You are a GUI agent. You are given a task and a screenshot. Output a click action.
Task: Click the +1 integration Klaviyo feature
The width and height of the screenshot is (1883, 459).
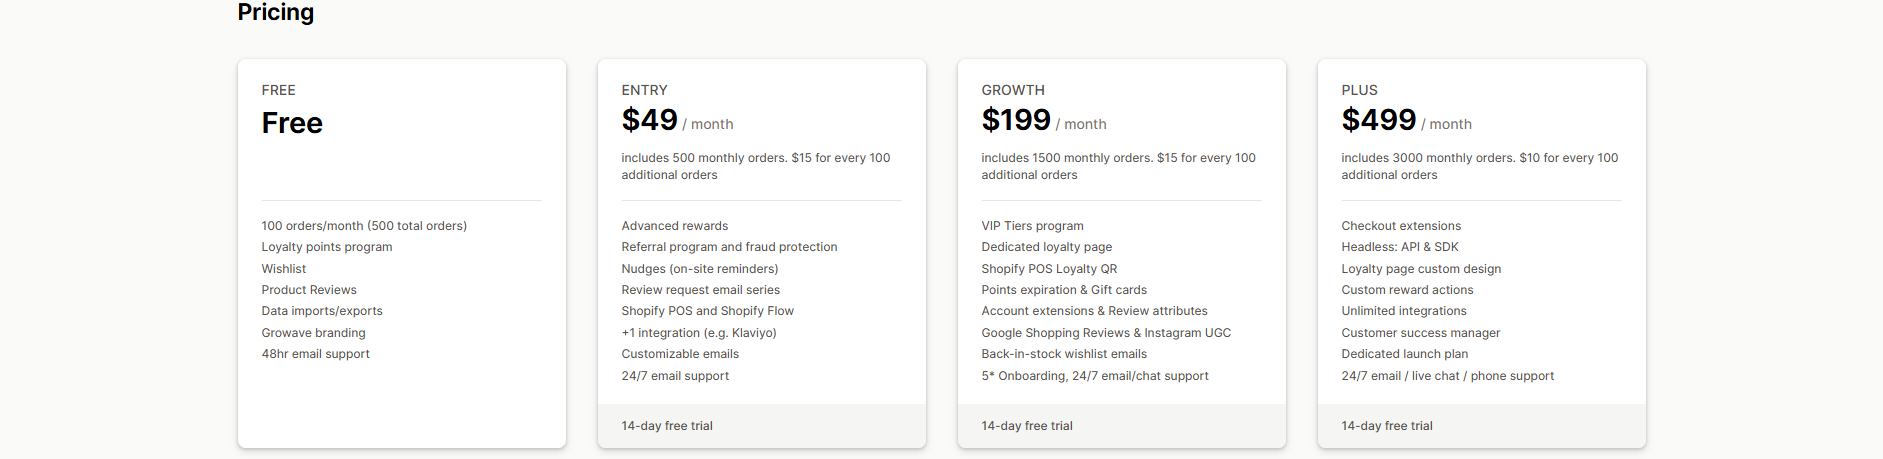699,333
